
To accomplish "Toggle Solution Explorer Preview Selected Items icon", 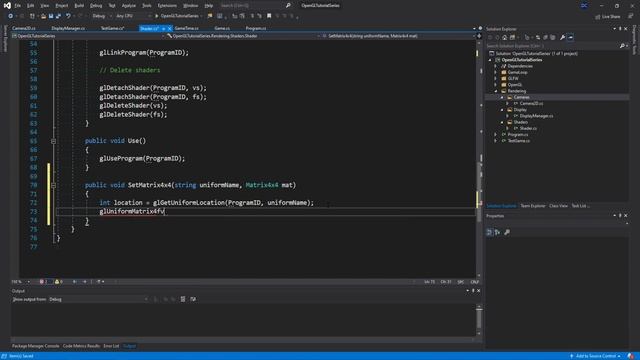I will [x=571, y=38].
